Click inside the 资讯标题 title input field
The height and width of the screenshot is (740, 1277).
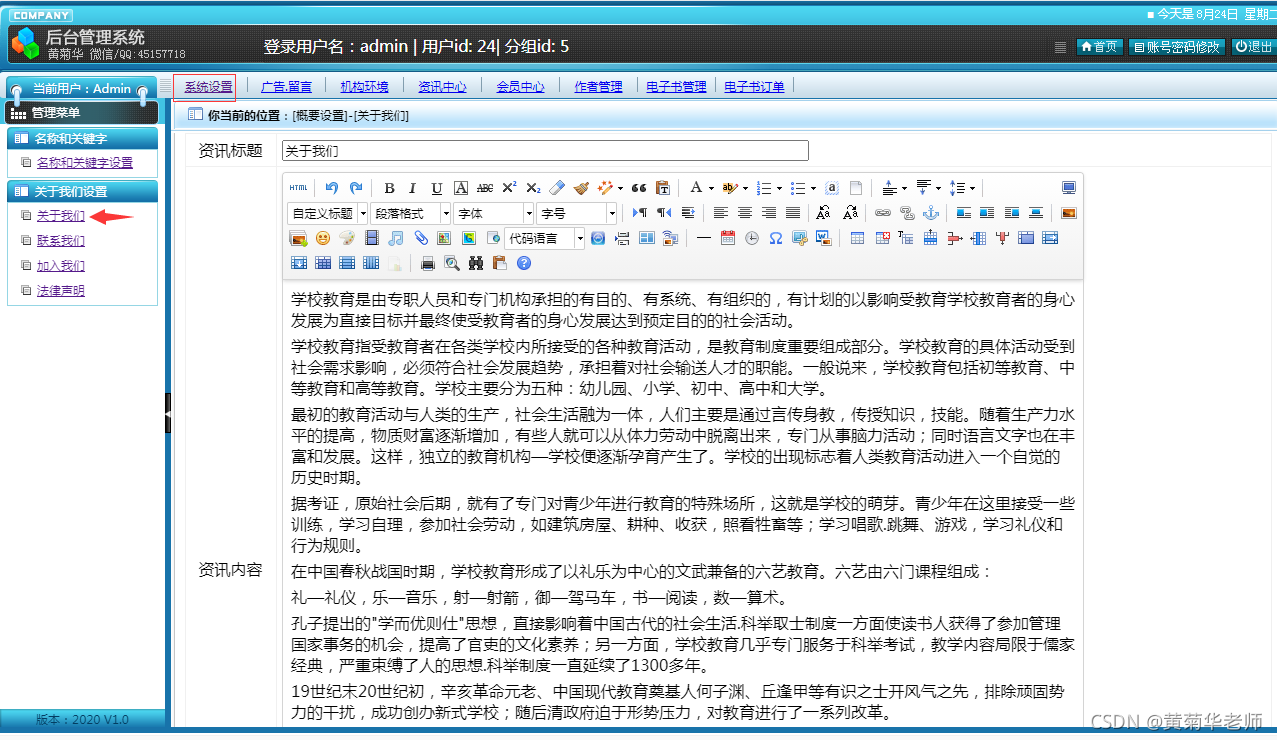pyautogui.click(x=540, y=150)
